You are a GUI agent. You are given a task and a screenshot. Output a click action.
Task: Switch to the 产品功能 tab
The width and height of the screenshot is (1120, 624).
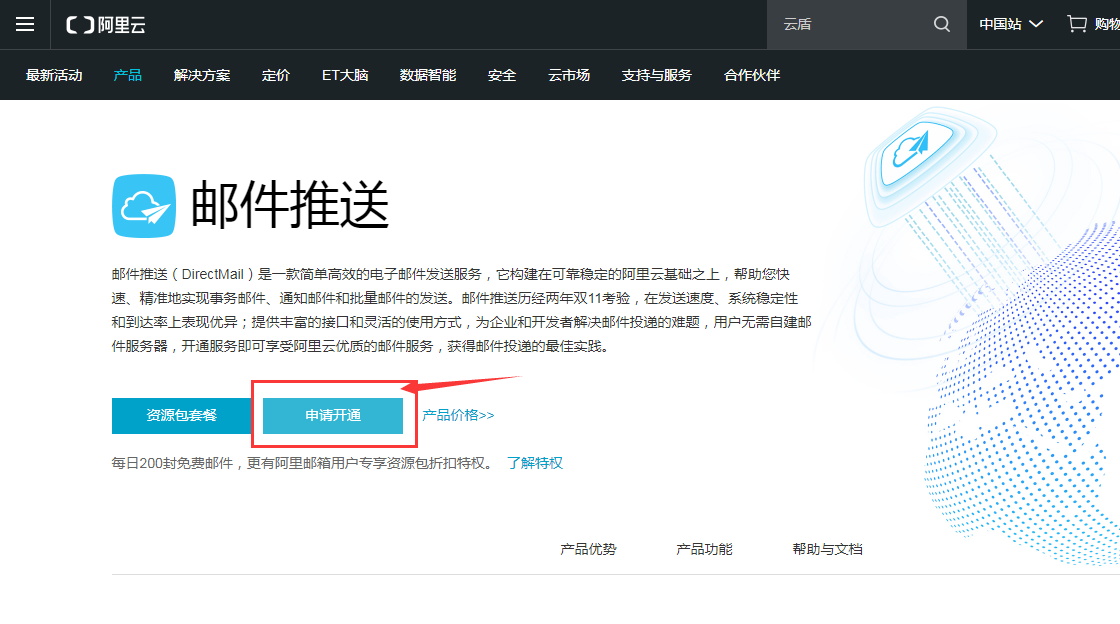coord(704,549)
